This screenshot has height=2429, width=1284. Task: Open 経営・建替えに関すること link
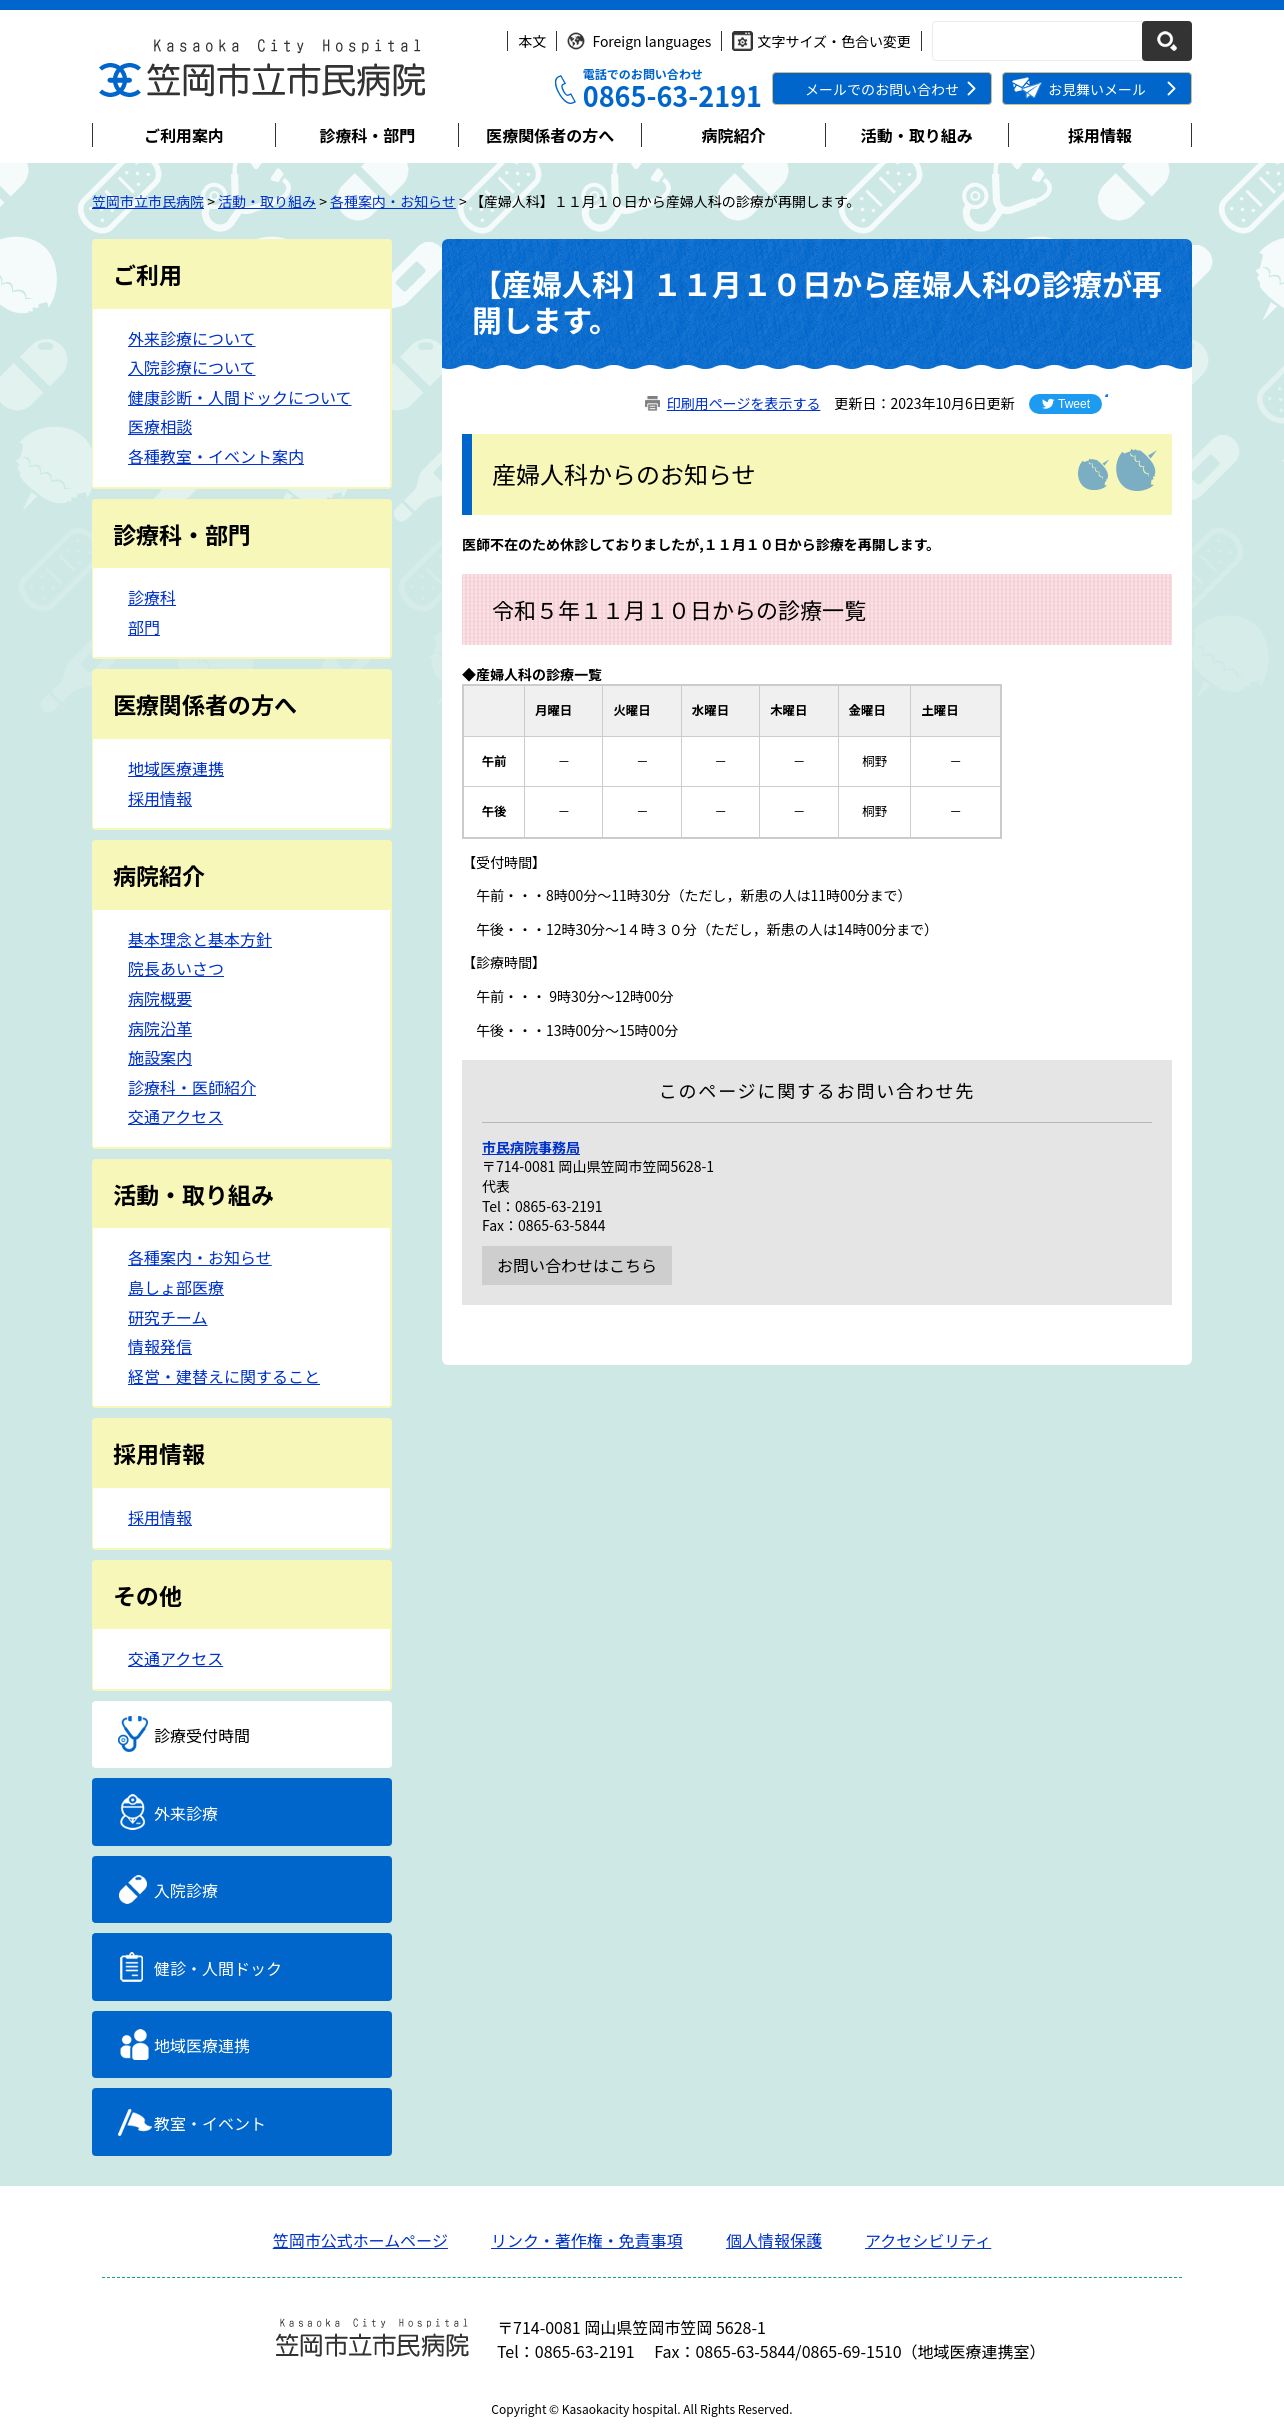click(x=224, y=1377)
